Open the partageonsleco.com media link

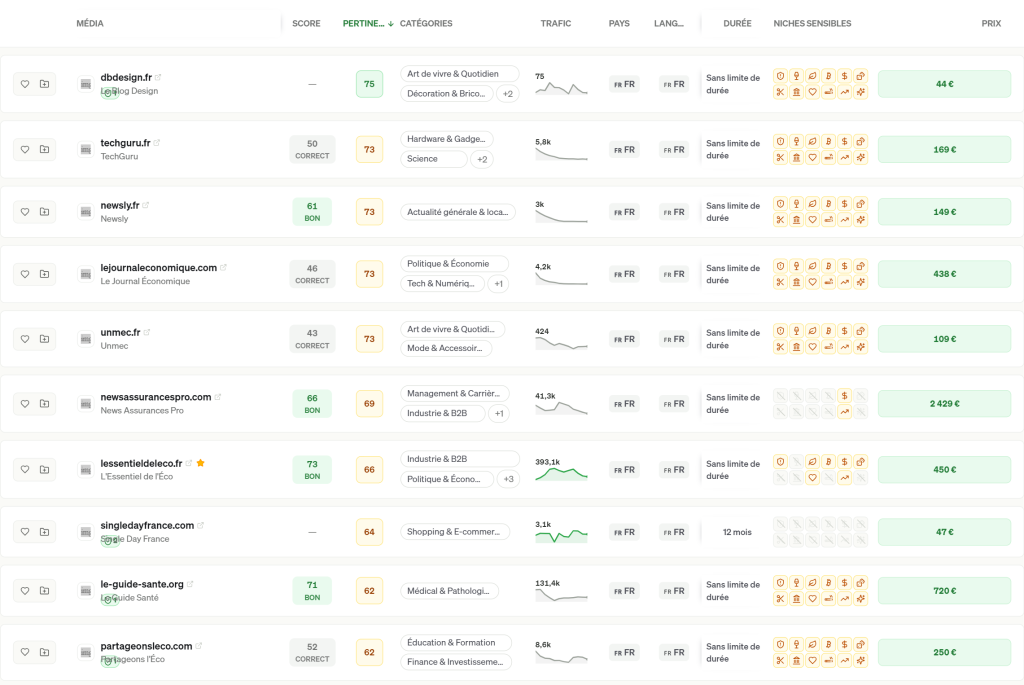click(146, 646)
